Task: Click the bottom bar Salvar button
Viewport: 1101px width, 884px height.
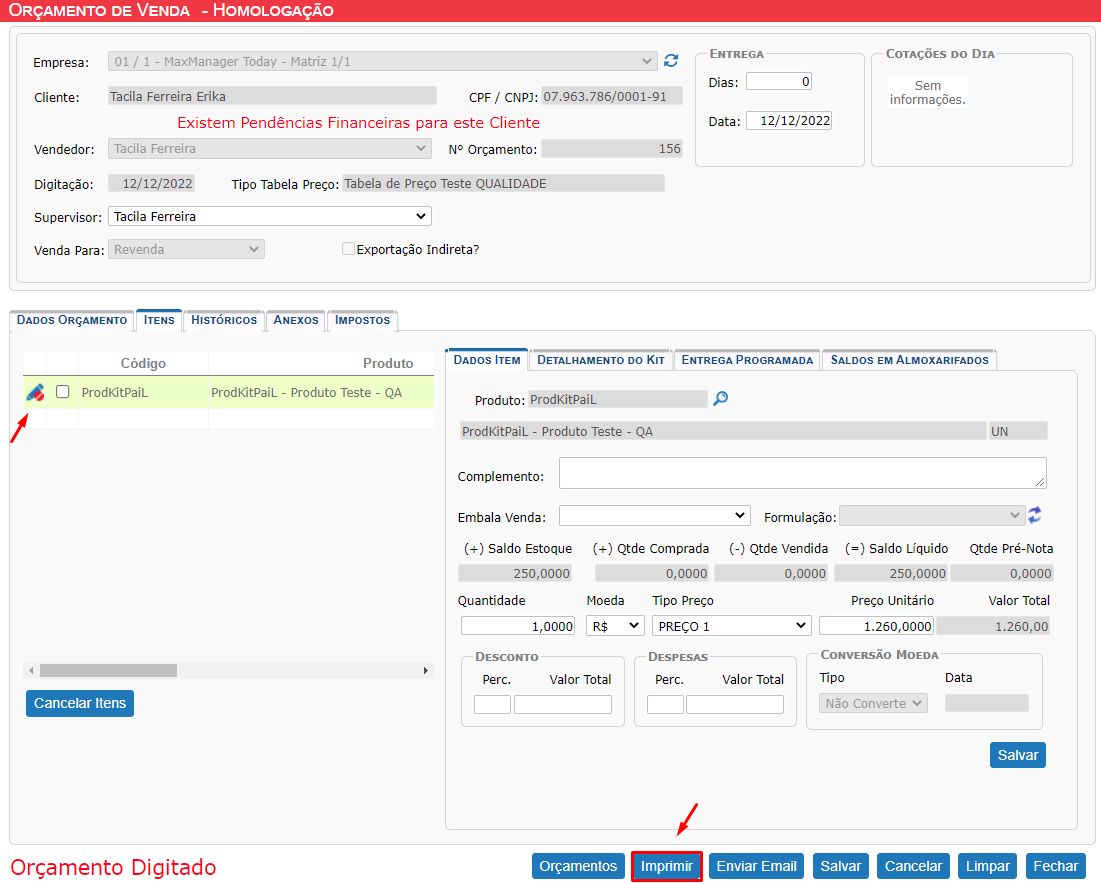Action: pos(840,866)
